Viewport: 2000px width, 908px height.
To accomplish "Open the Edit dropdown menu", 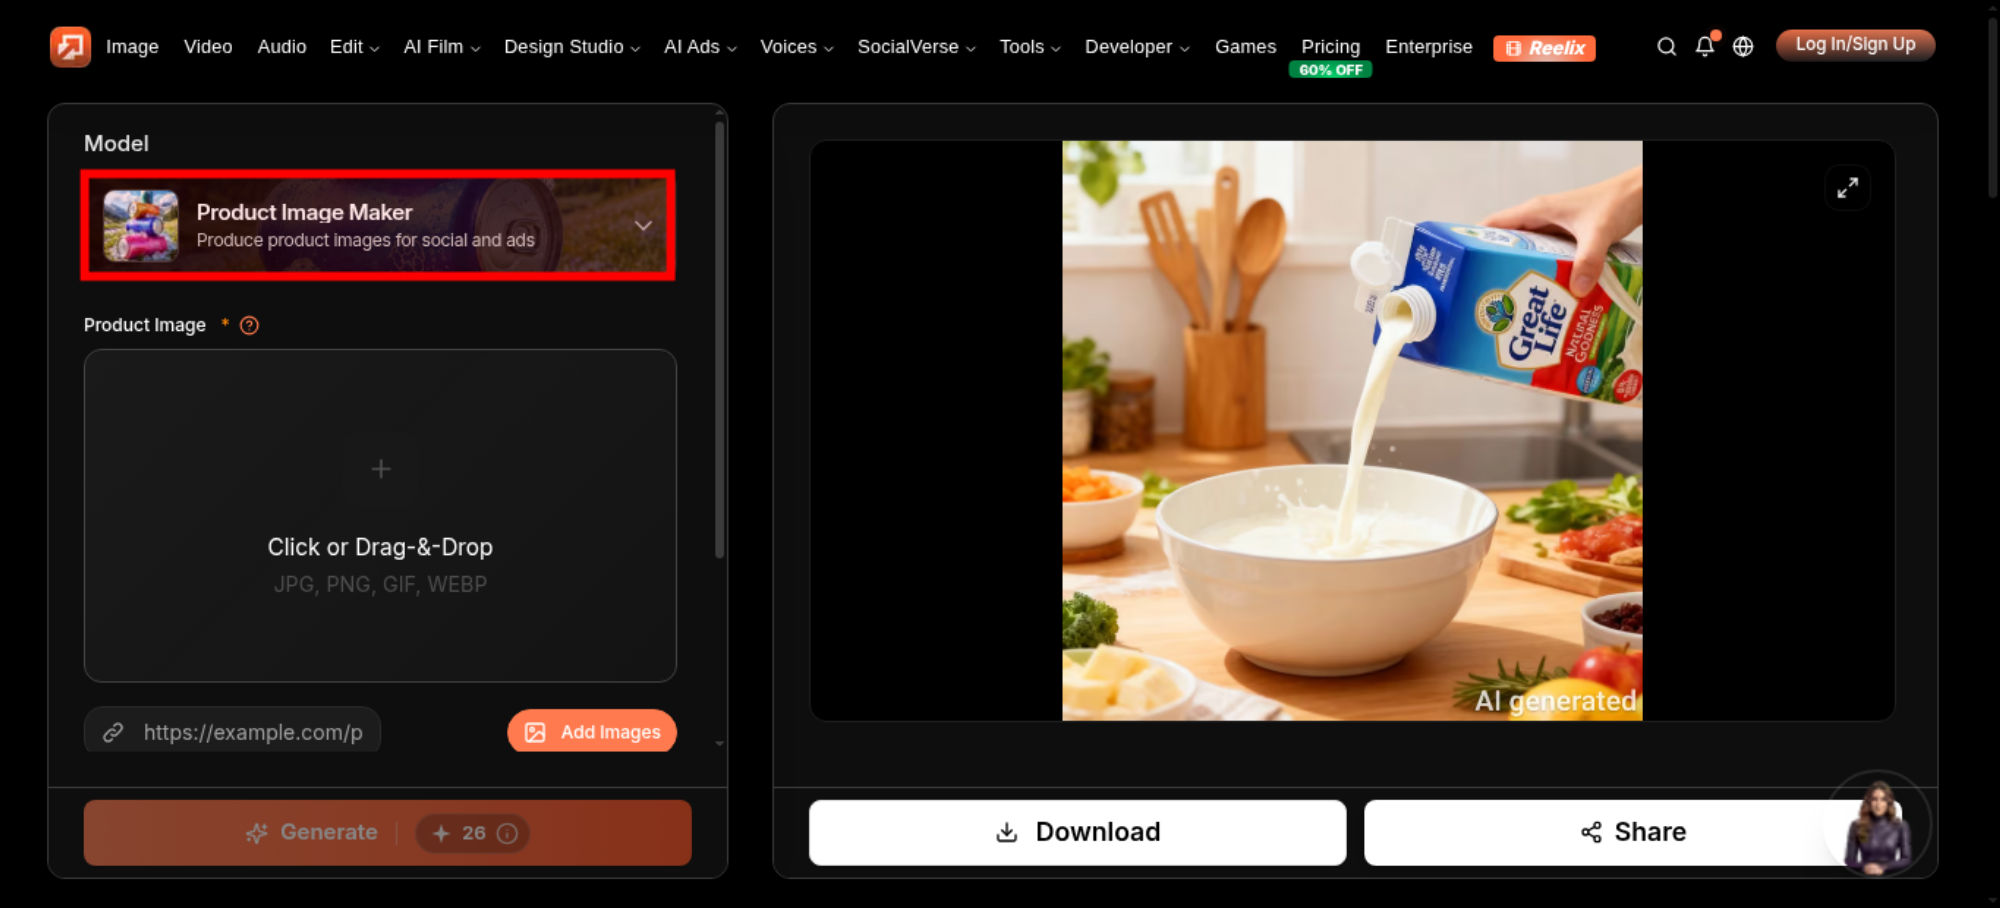I will (355, 47).
